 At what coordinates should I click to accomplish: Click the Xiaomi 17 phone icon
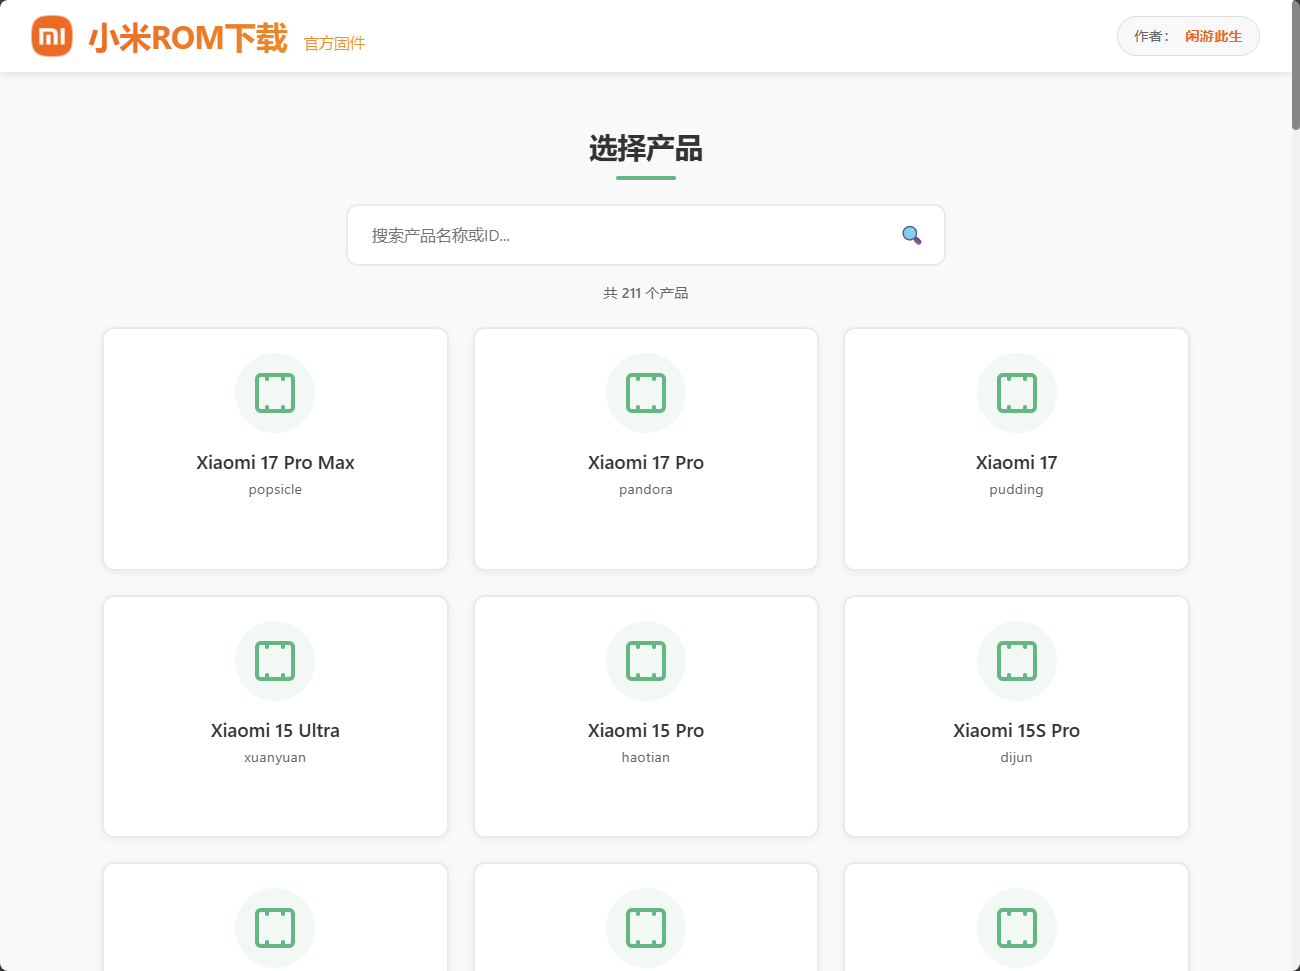(x=1016, y=393)
